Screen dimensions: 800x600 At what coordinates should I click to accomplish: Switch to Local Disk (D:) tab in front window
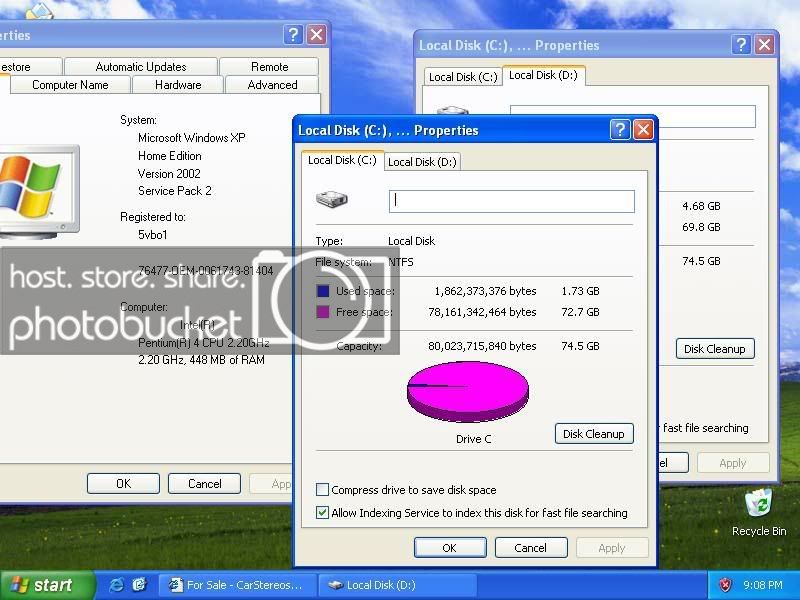422,162
